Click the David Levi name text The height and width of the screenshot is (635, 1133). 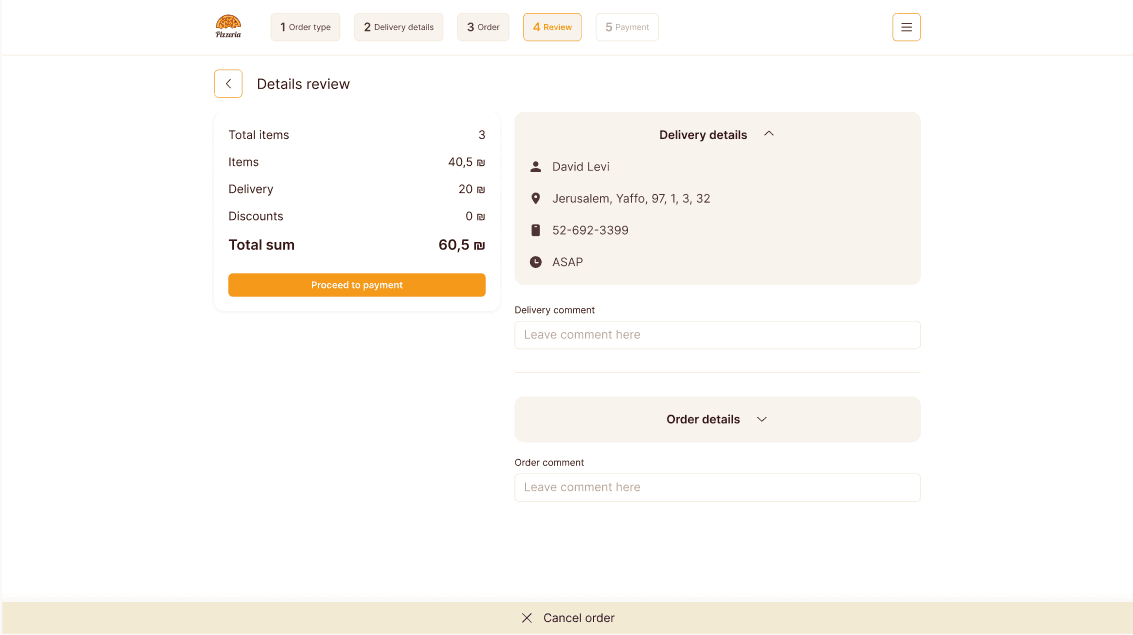pyautogui.click(x=581, y=167)
